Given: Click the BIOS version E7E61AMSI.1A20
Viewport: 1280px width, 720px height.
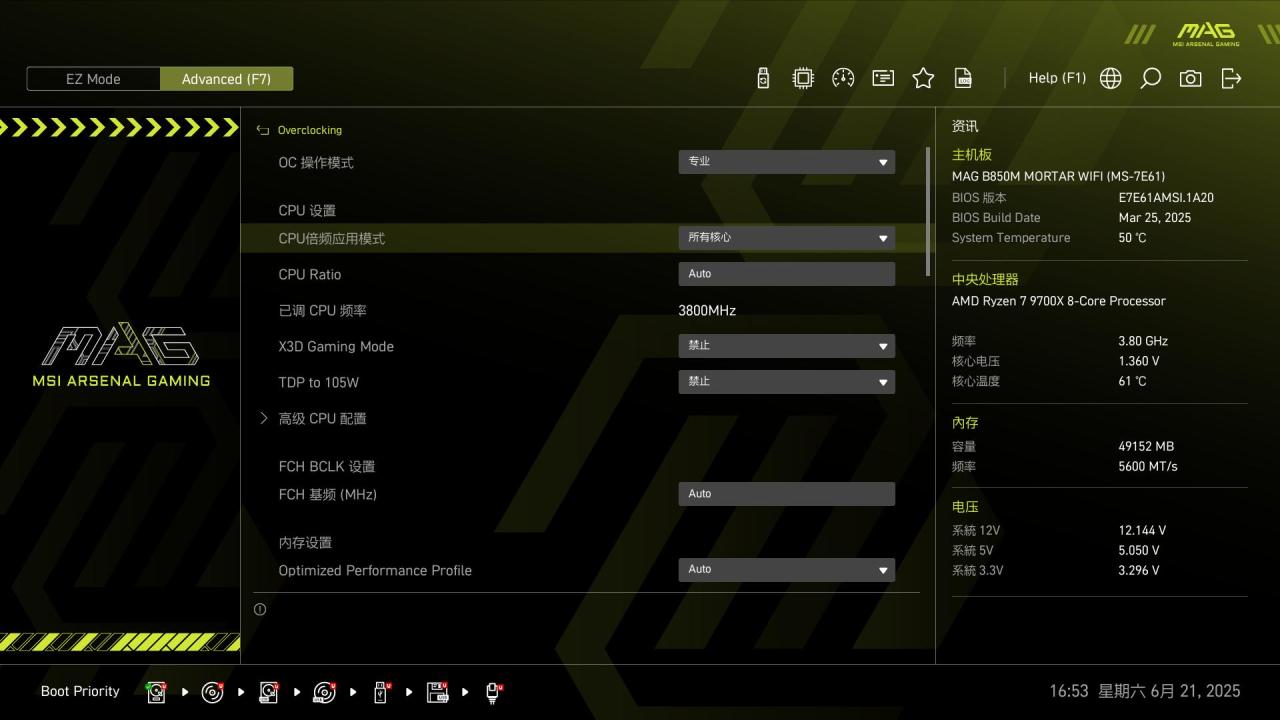Looking at the screenshot, I should pyautogui.click(x=1166, y=198).
